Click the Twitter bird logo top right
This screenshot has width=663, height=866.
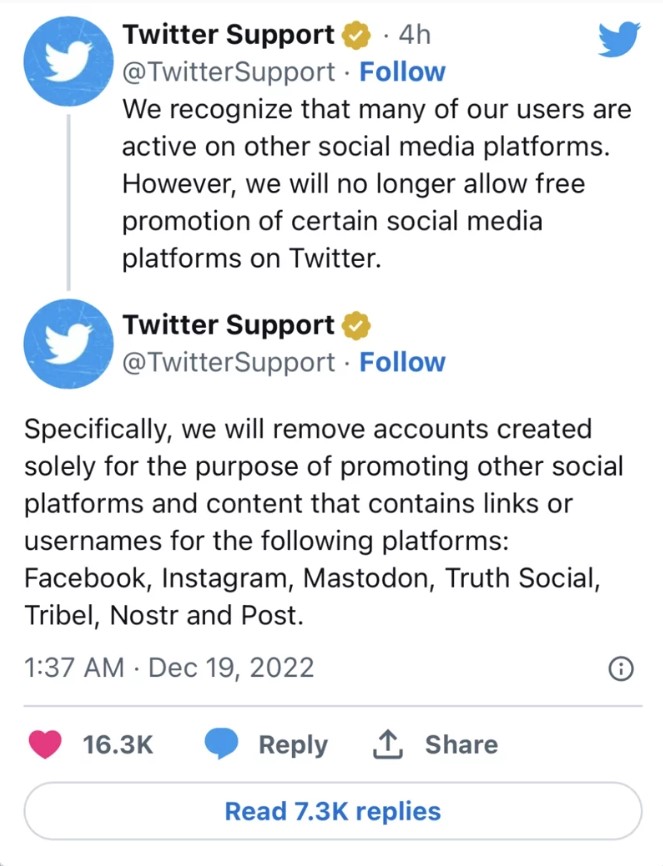[x=619, y=39]
